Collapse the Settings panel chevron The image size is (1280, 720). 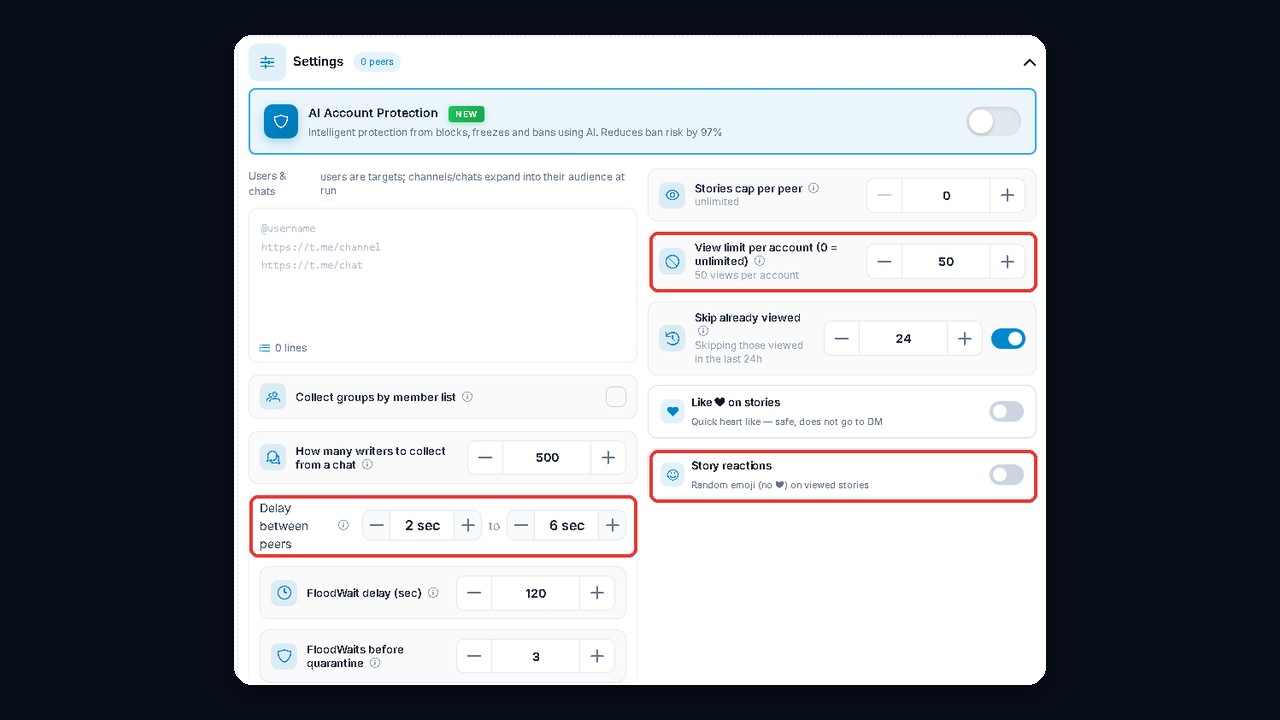coord(1029,62)
